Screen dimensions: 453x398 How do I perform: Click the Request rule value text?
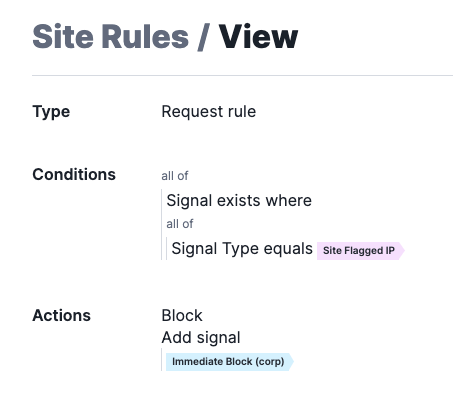click(209, 111)
